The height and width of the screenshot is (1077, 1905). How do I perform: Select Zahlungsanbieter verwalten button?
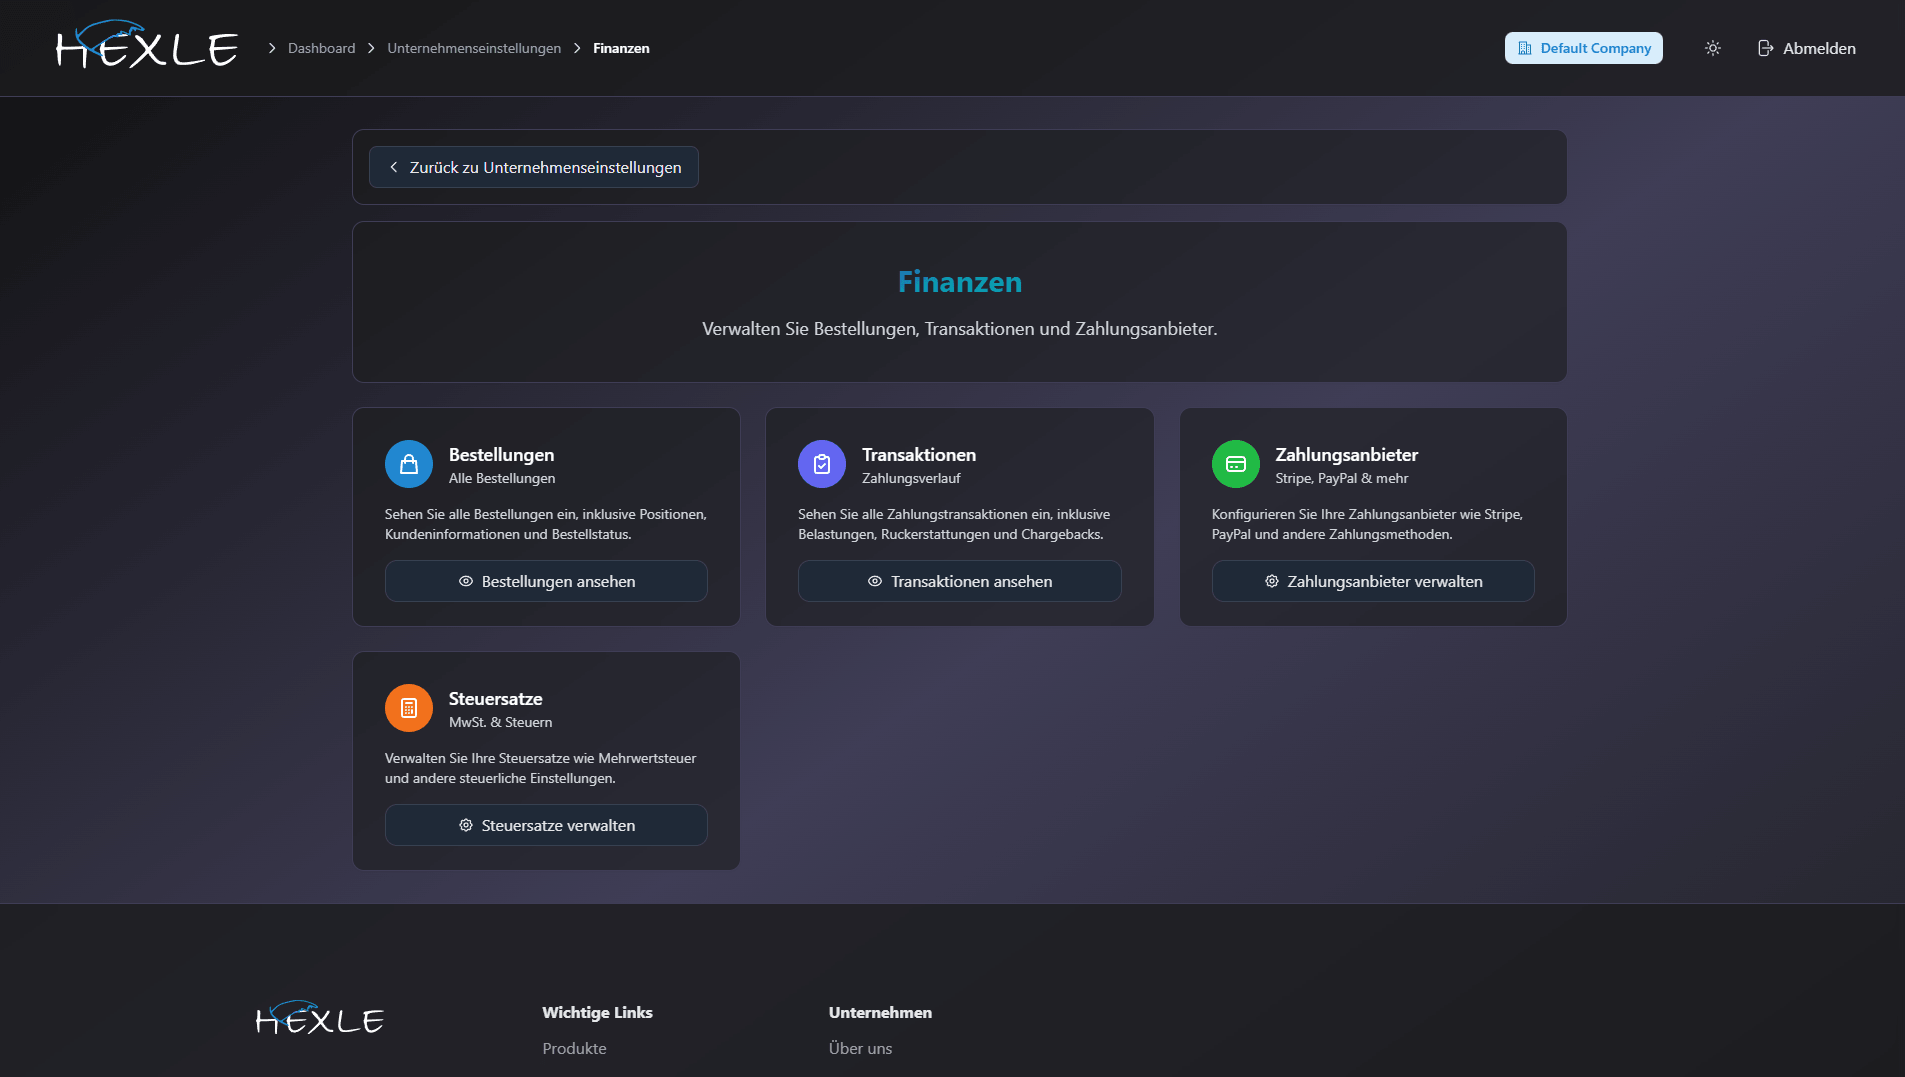click(1372, 581)
